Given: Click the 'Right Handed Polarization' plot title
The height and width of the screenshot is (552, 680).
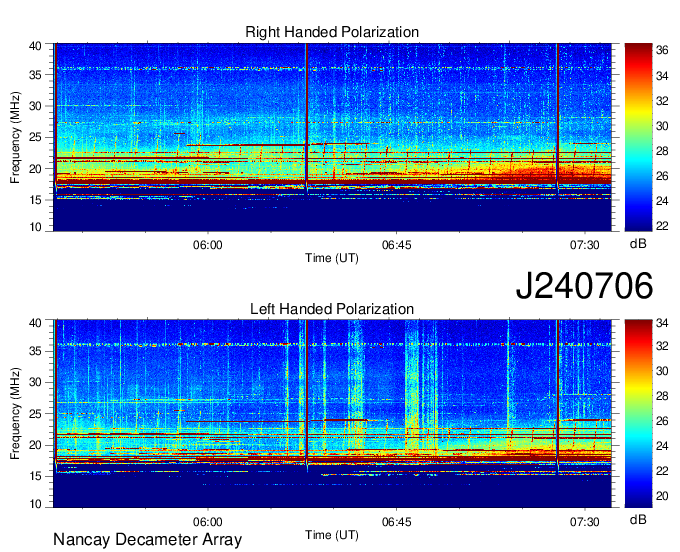Looking at the screenshot, I should point(332,32).
